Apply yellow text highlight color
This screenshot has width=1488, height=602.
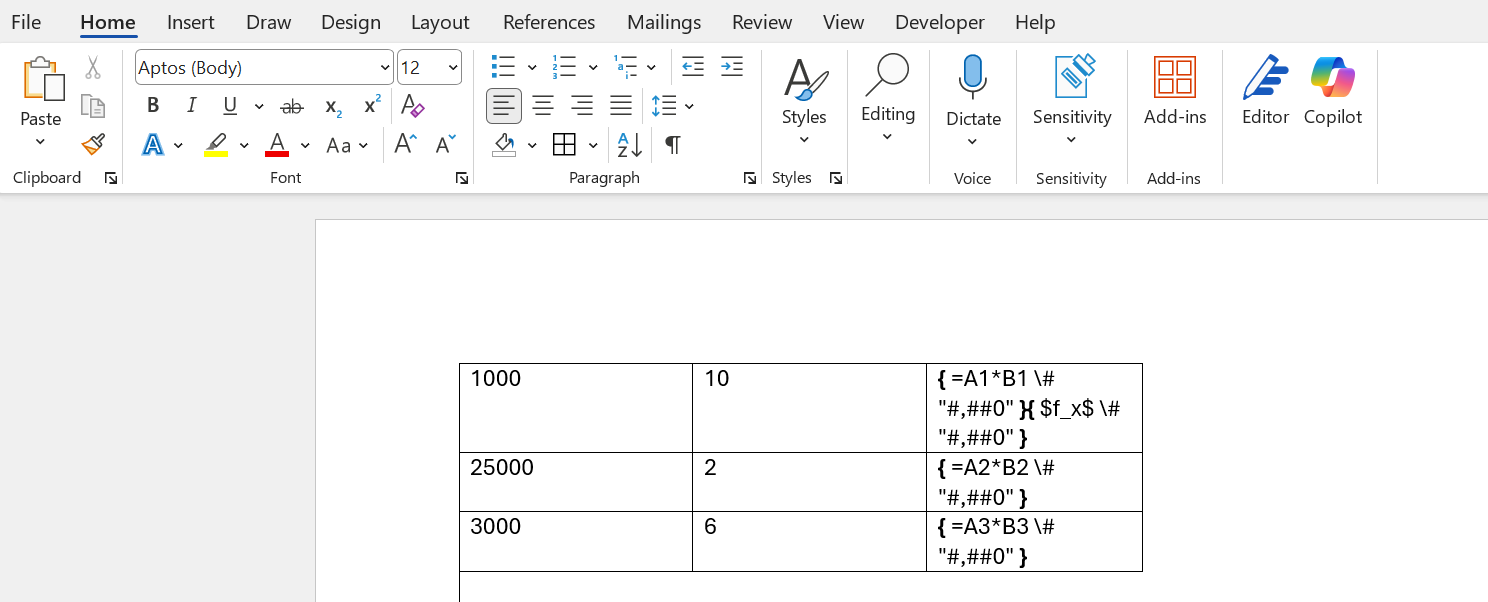click(x=216, y=146)
